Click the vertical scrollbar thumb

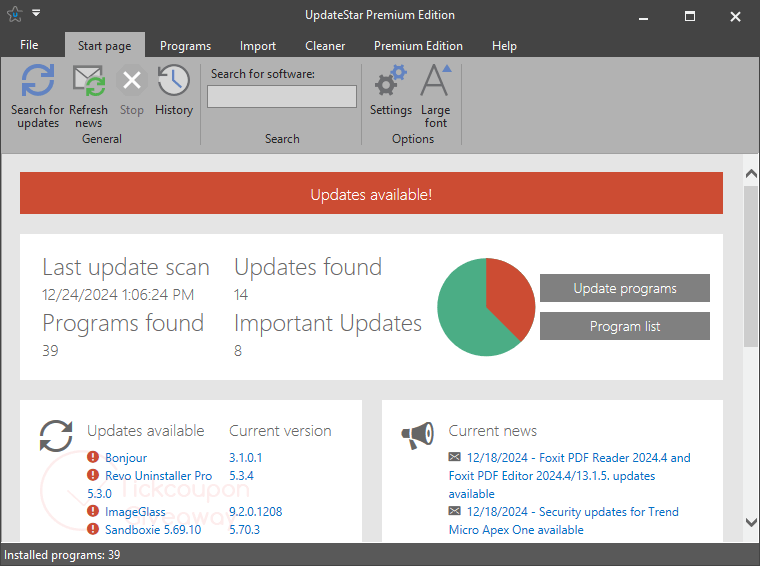751,267
